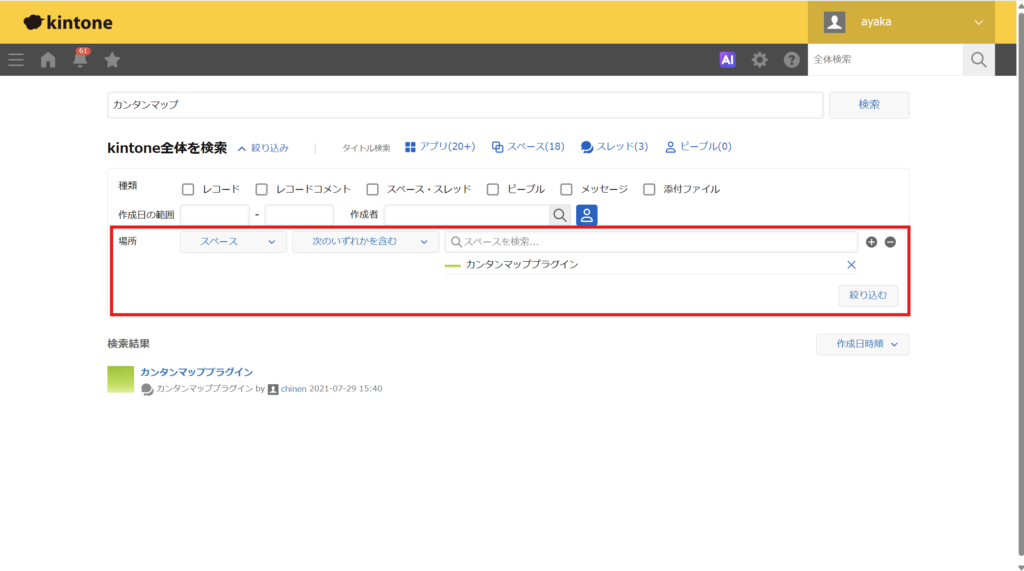Viewport: 1024px width, 571px height.
Task: Click the creator field search magnifier
Action: coord(560,215)
